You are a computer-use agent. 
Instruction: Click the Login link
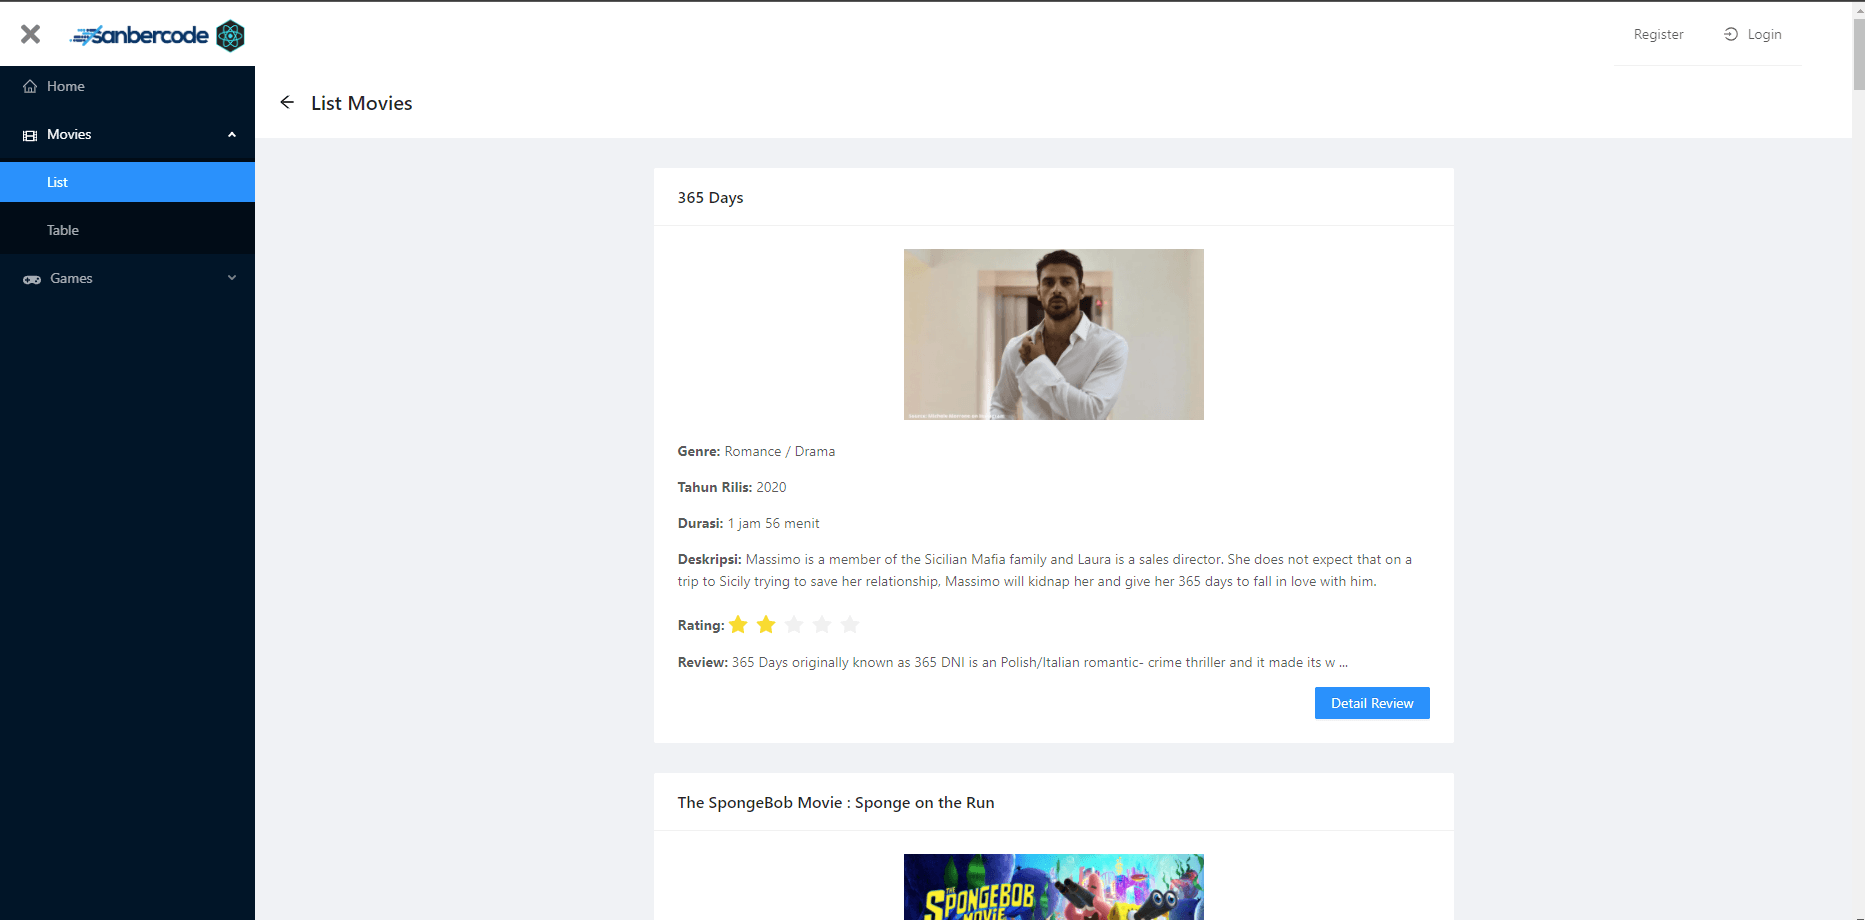(1764, 34)
